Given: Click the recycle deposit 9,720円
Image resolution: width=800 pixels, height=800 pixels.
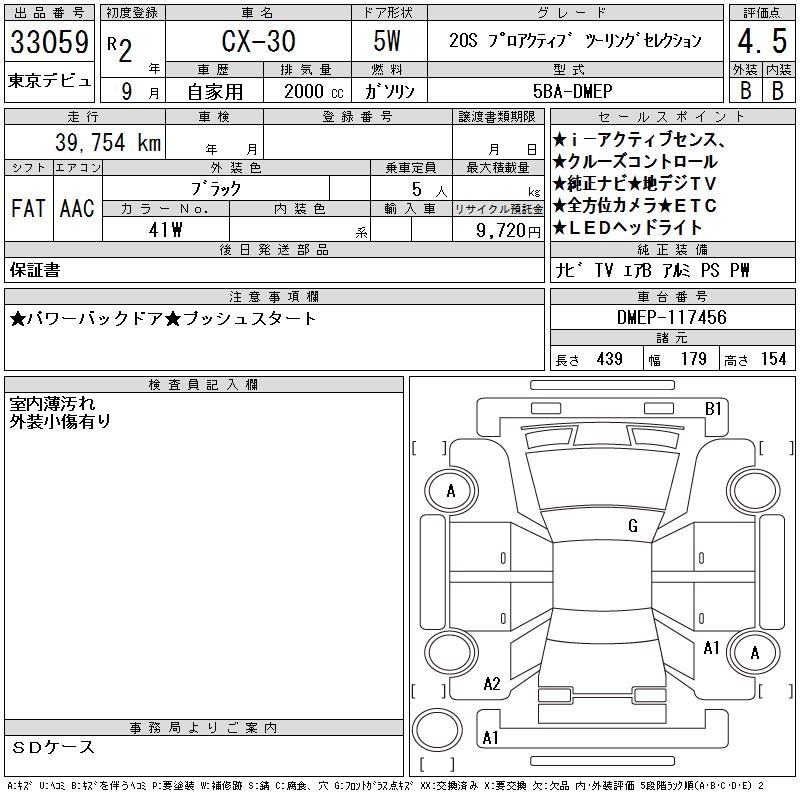Looking at the screenshot, I should (508, 231).
